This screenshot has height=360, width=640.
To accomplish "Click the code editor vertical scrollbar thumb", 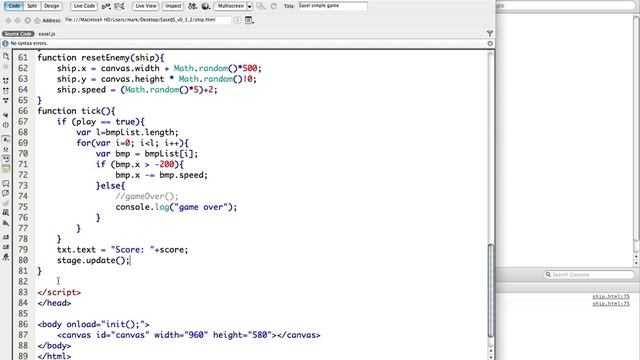I will click(491, 291).
